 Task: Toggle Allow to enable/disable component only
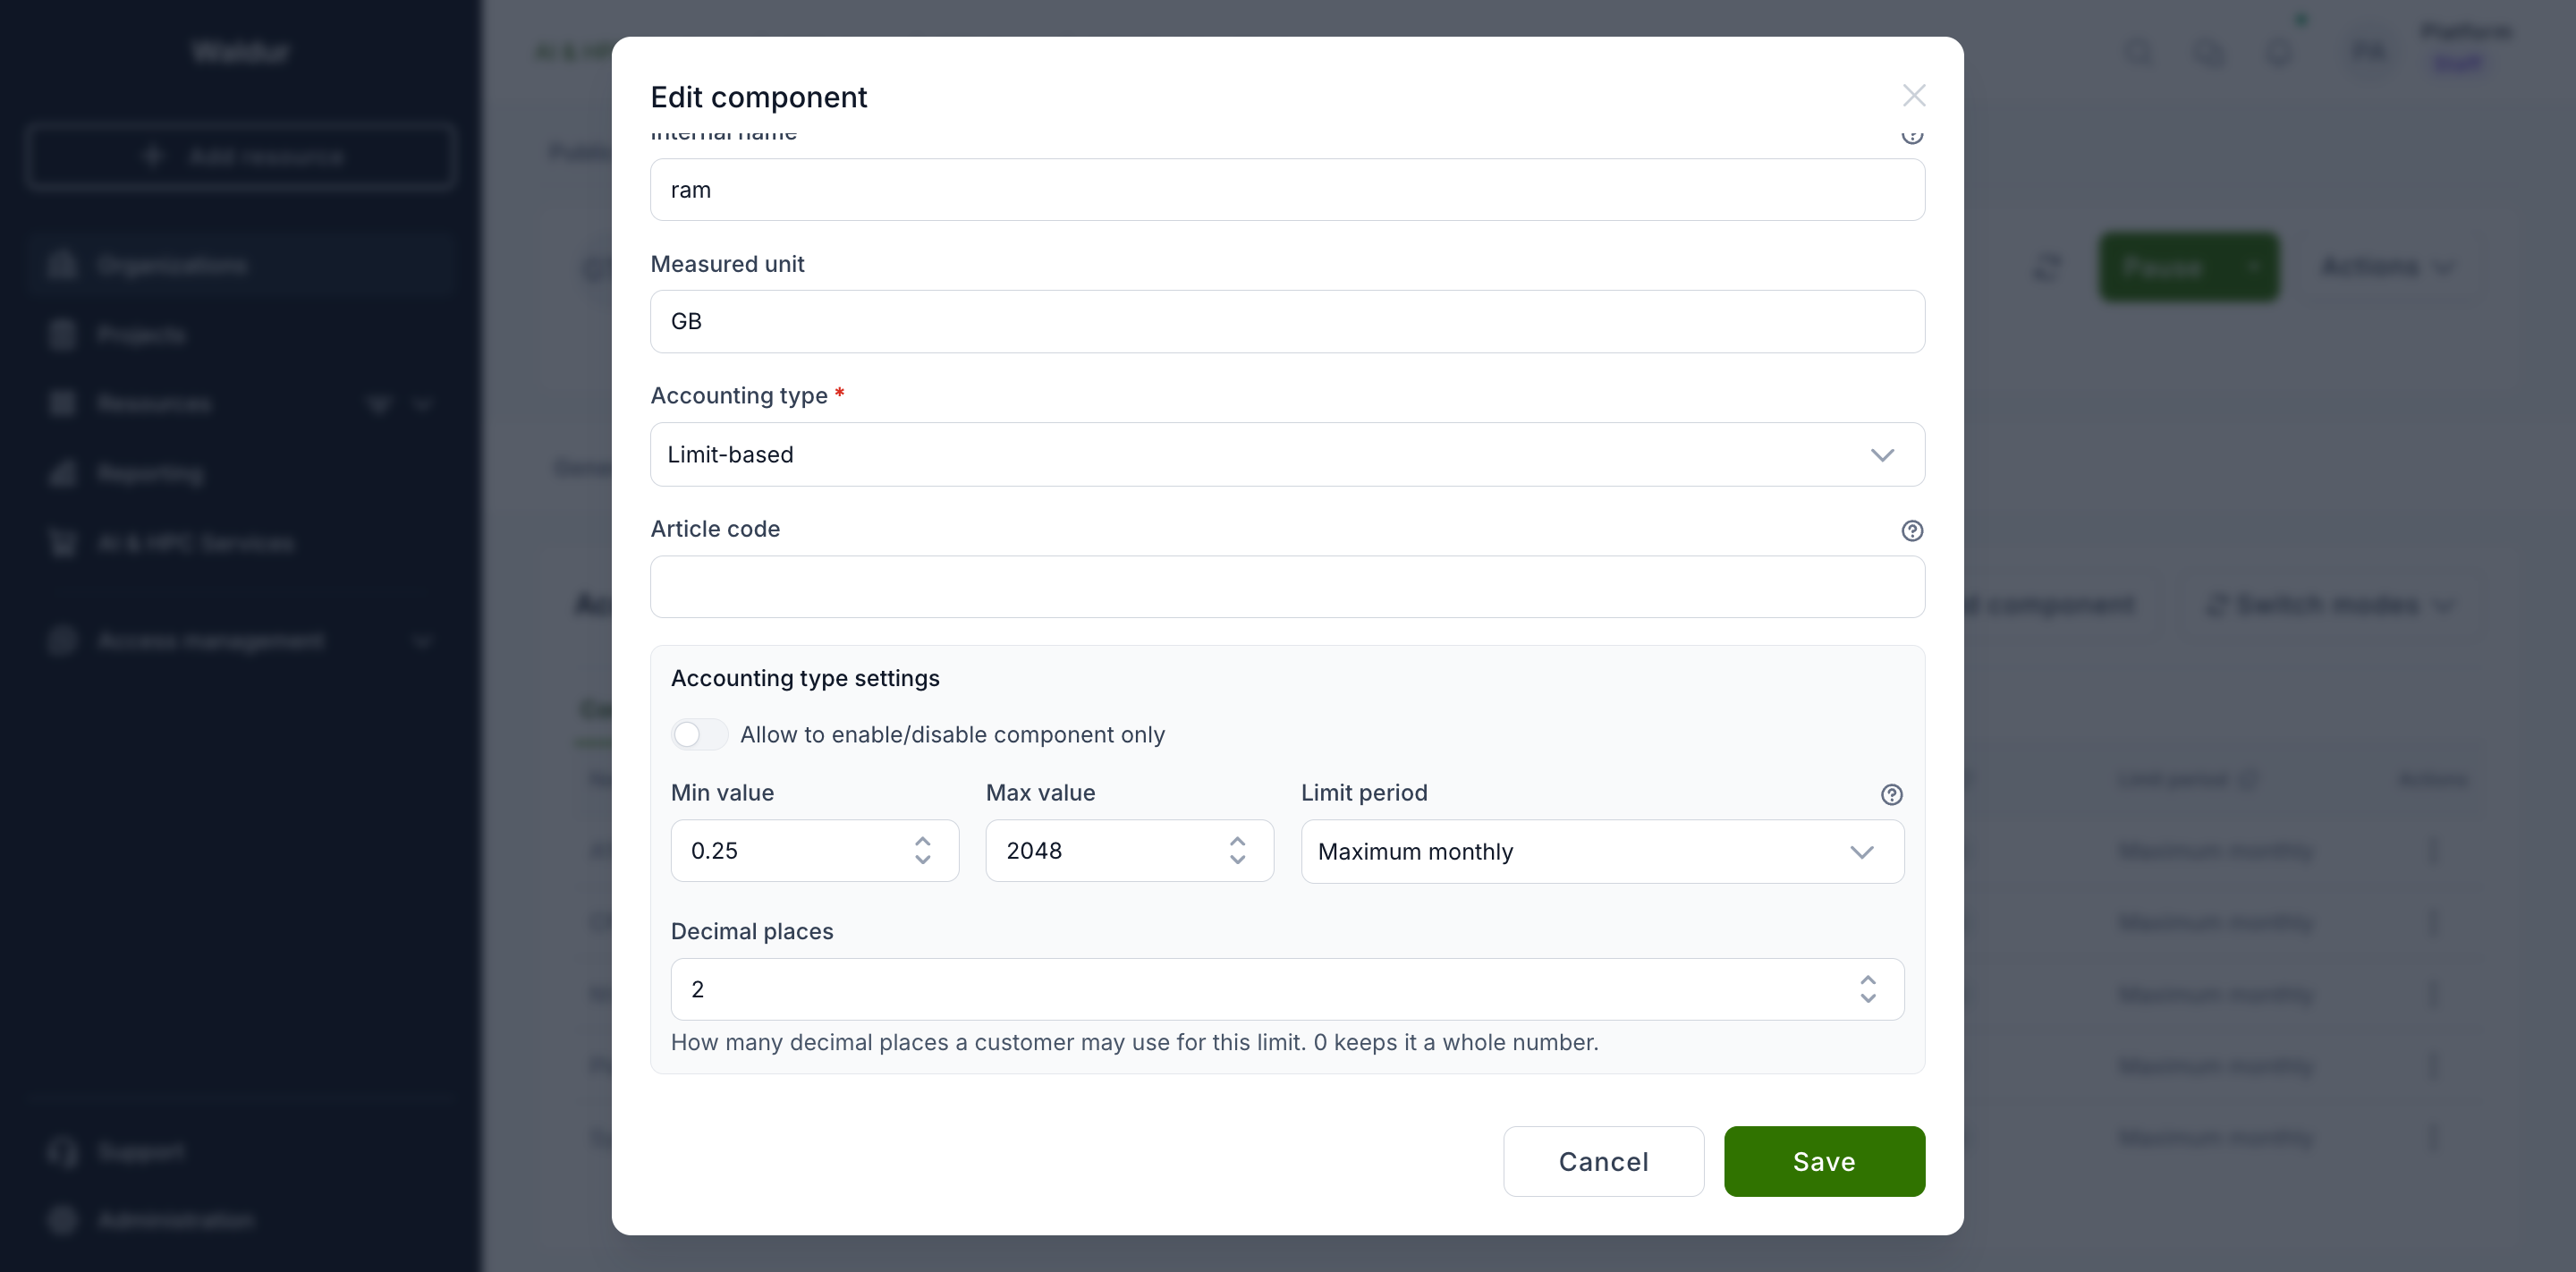[699, 735]
